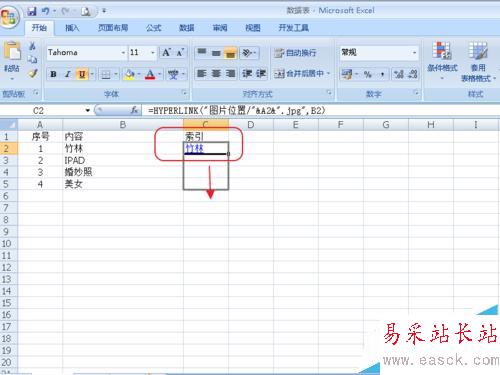
Task: Switch to 审阅 Review tab
Action: click(x=220, y=28)
